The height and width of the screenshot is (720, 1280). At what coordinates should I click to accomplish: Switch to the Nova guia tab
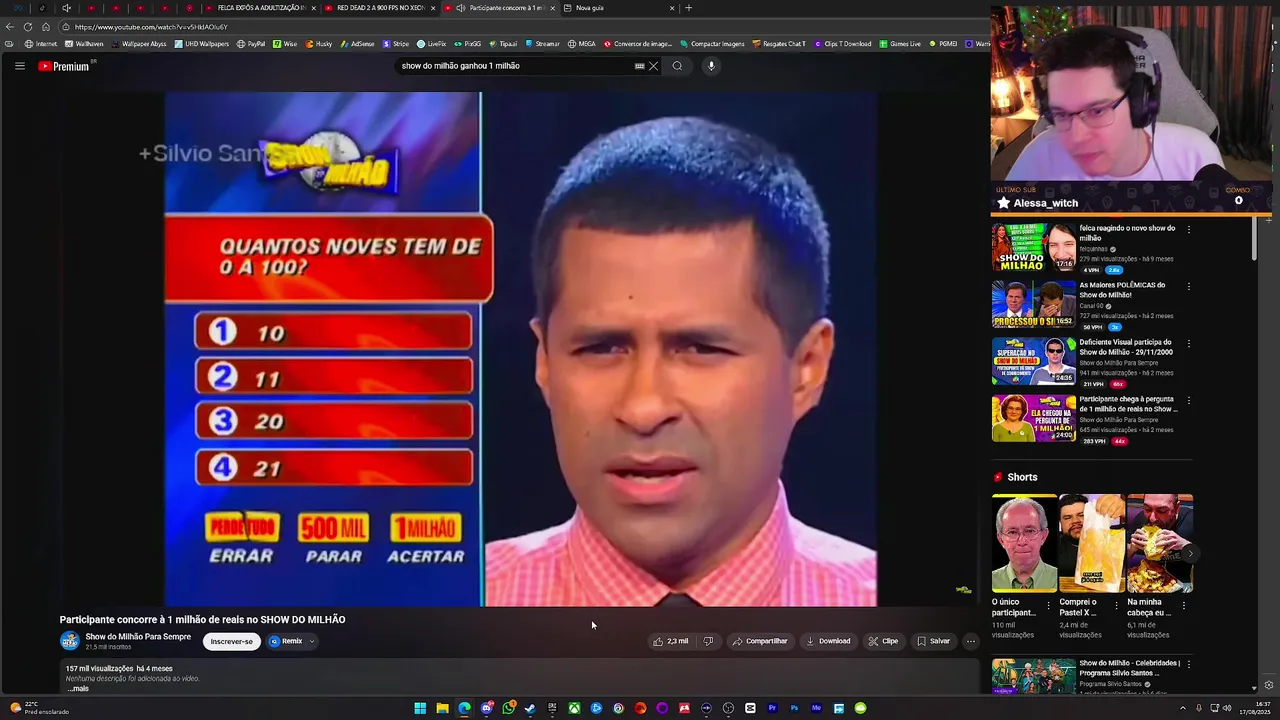click(617, 8)
